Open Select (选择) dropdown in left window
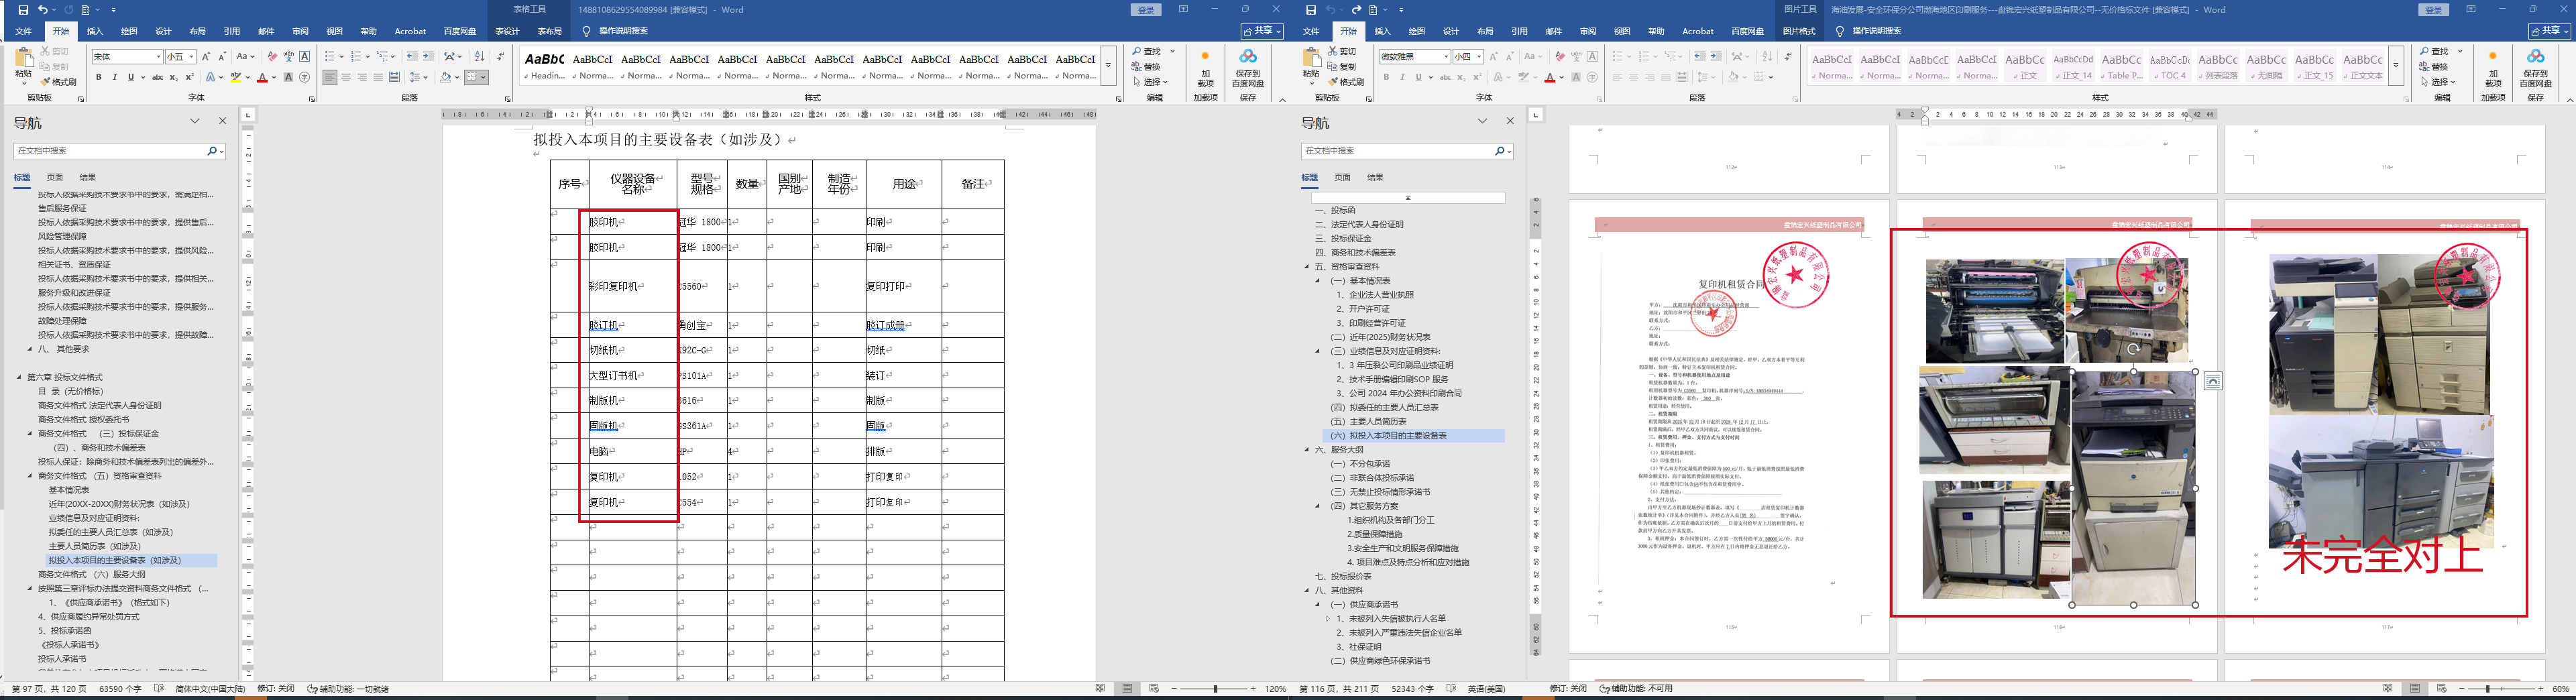Image resolution: width=2576 pixels, height=700 pixels. tap(1152, 82)
